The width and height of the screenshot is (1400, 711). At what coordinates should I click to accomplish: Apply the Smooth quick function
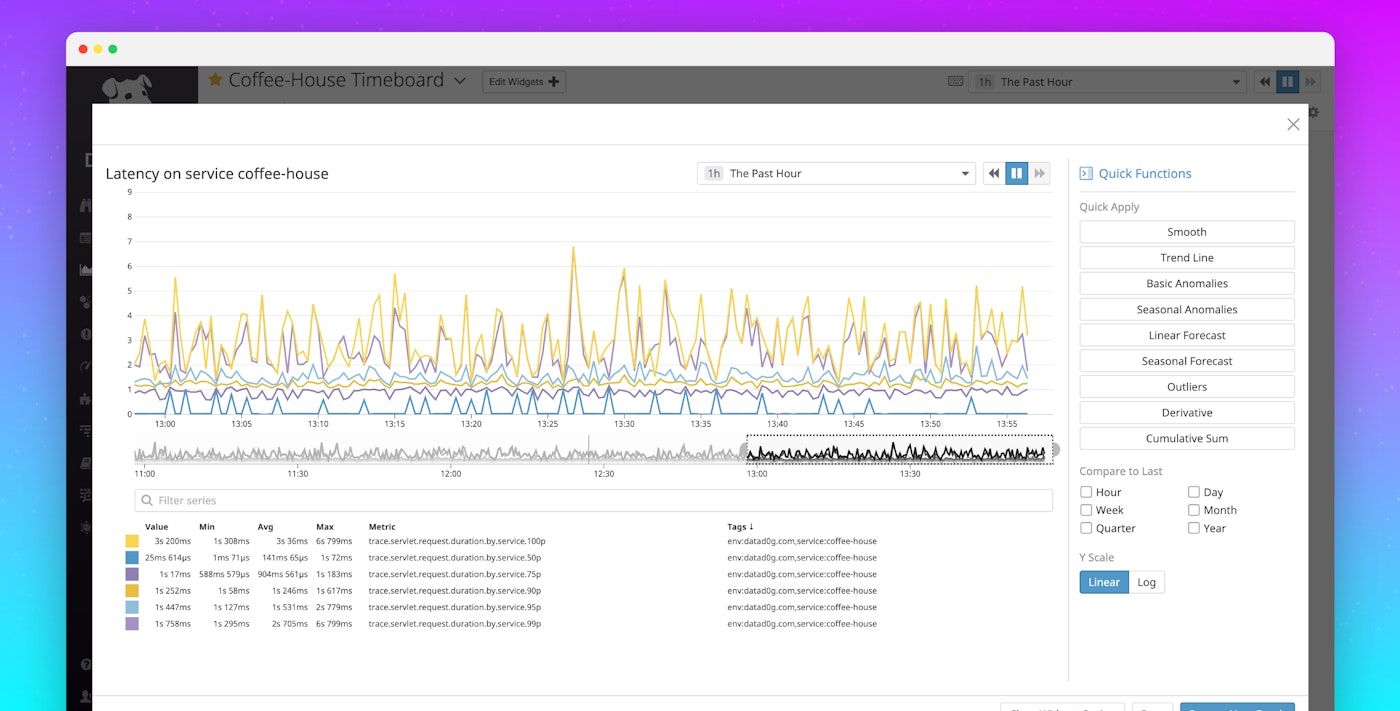coord(1186,231)
